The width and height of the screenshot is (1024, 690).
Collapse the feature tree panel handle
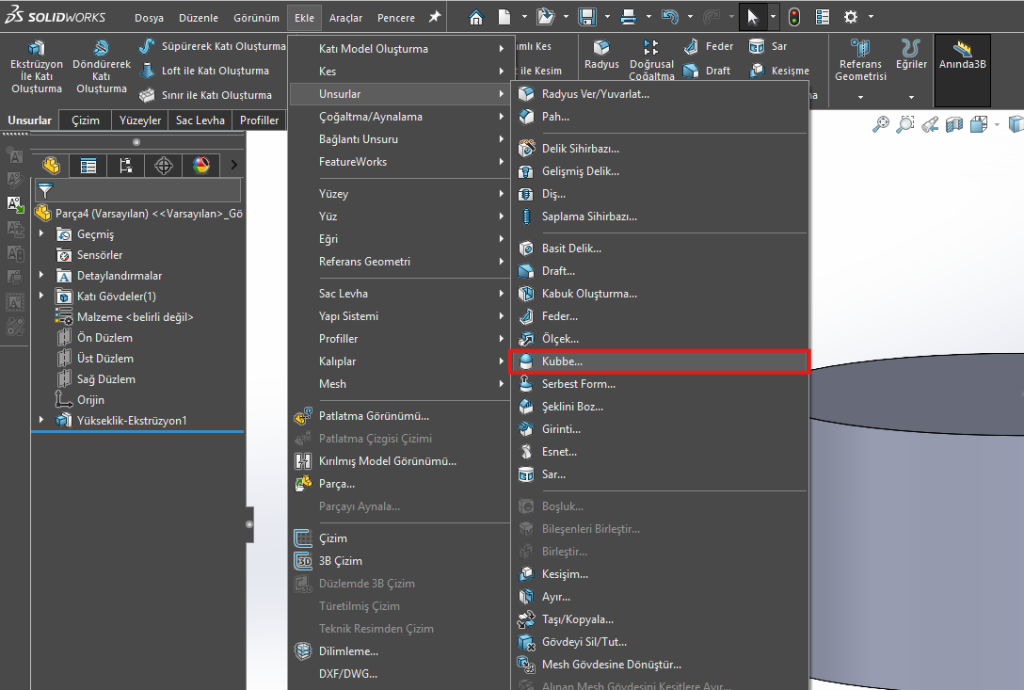point(249,523)
